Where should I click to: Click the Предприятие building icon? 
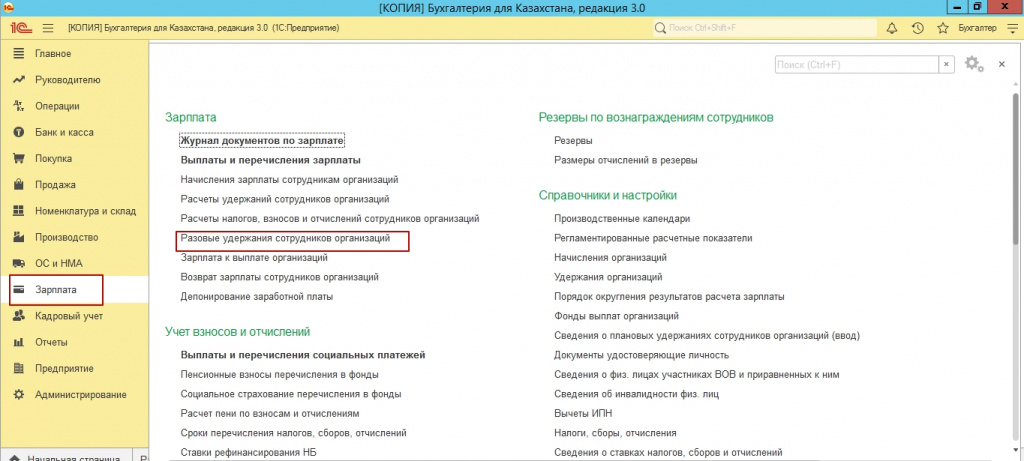(x=19, y=368)
